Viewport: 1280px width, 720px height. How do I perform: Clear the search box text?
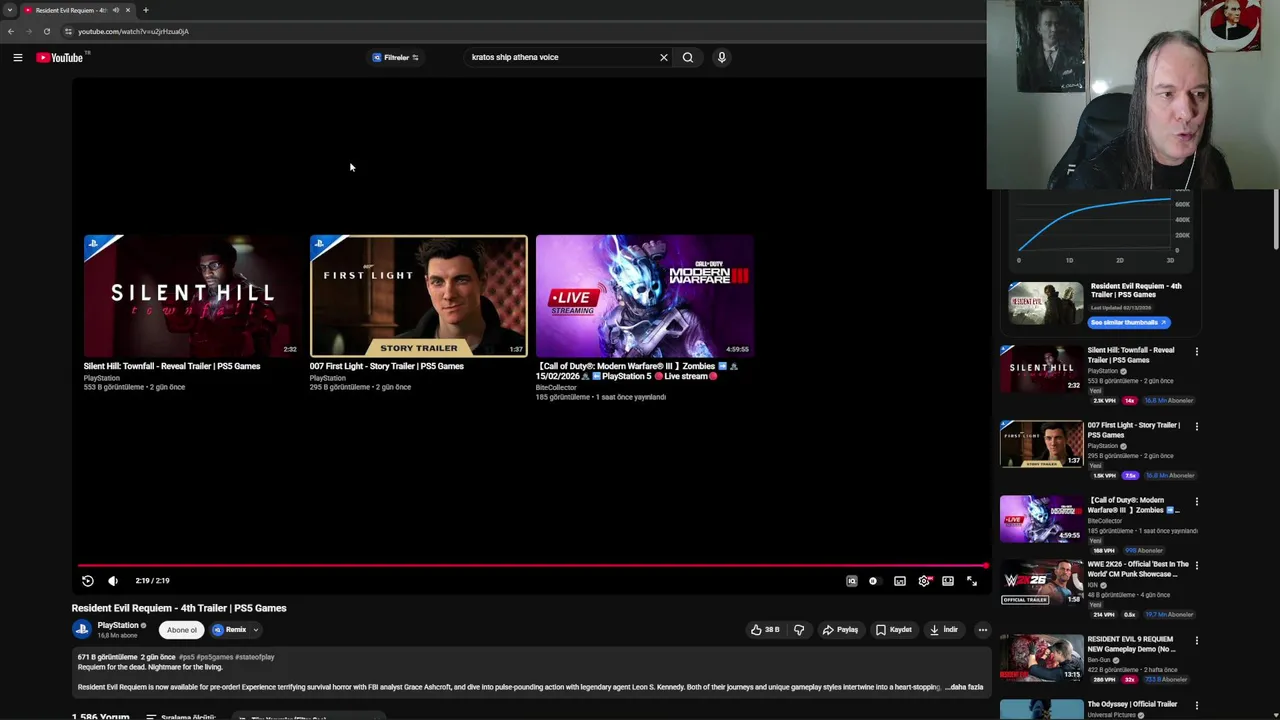tap(663, 57)
